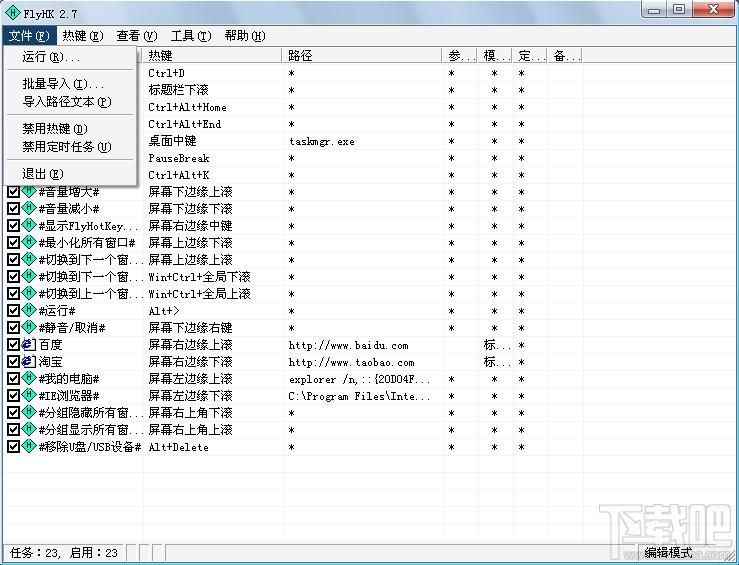Click 任务：23, 启用：23 status text
Viewport: 739px width, 565px height.
[x=64, y=552]
